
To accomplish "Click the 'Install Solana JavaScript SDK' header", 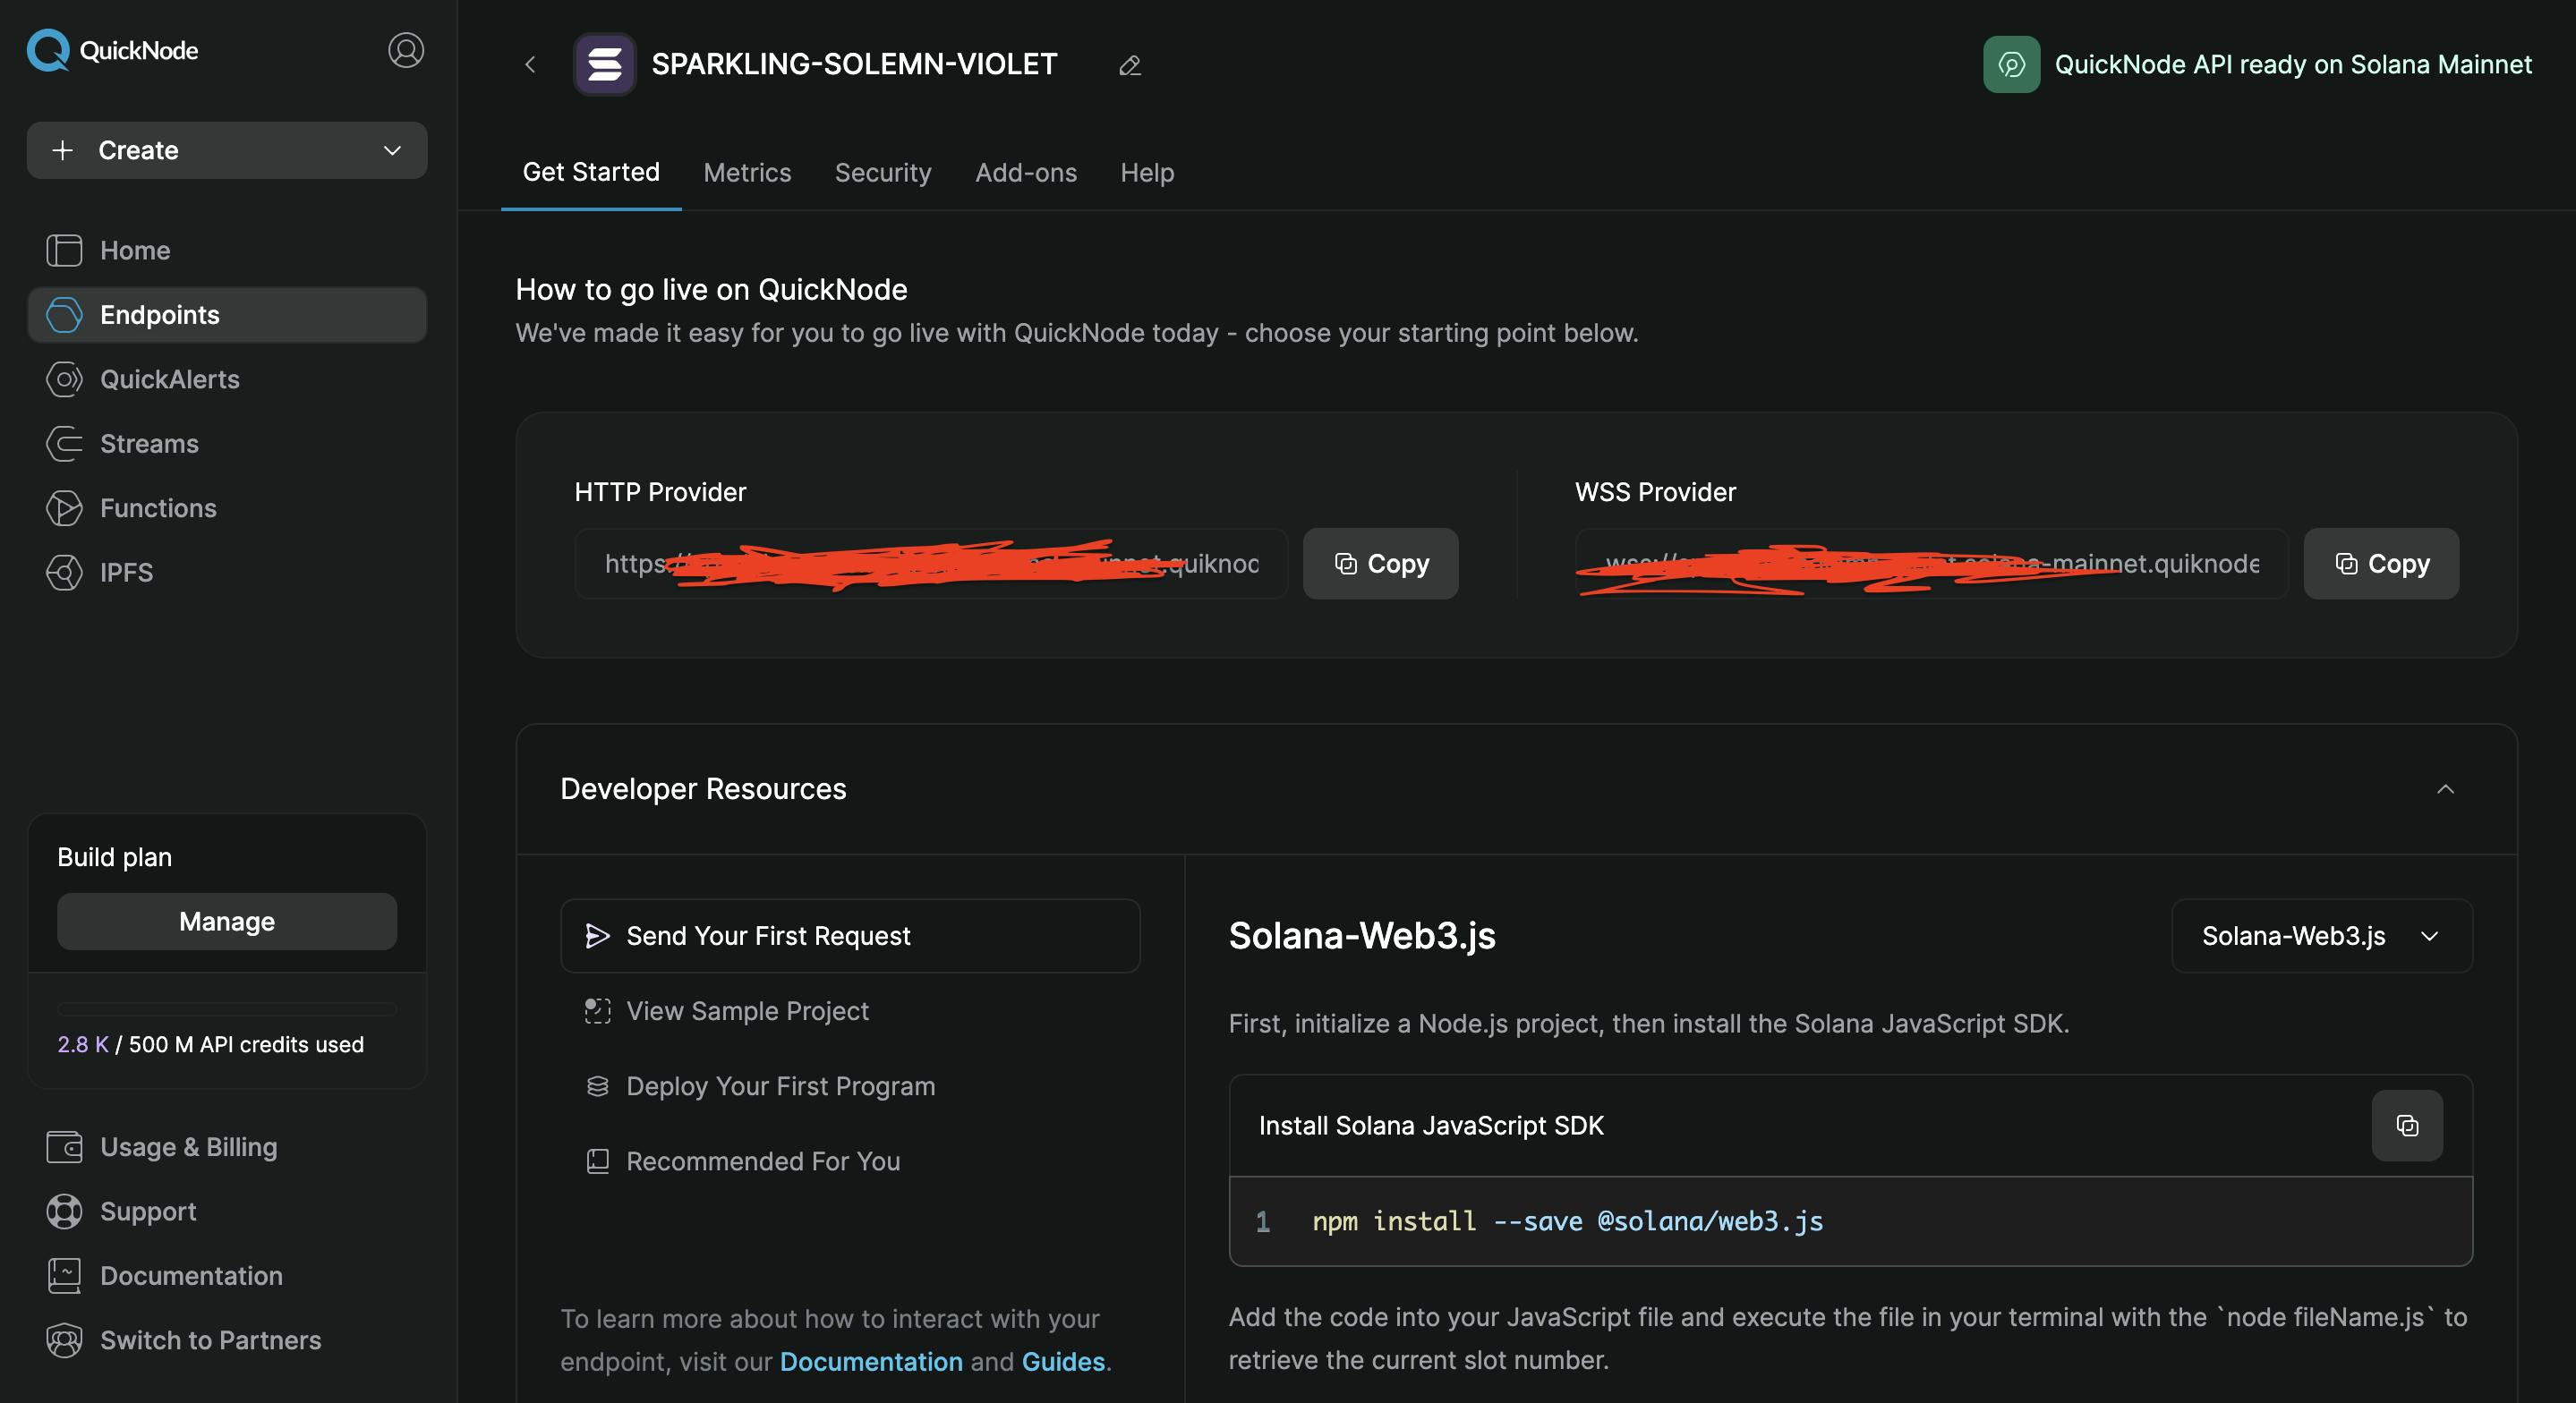I will [1431, 1126].
